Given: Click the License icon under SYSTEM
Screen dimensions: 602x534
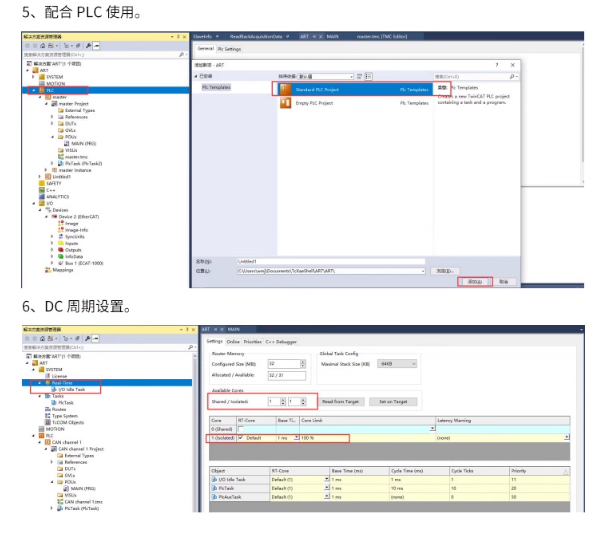Looking at the screenshot, I should click(x=48, y=376).
